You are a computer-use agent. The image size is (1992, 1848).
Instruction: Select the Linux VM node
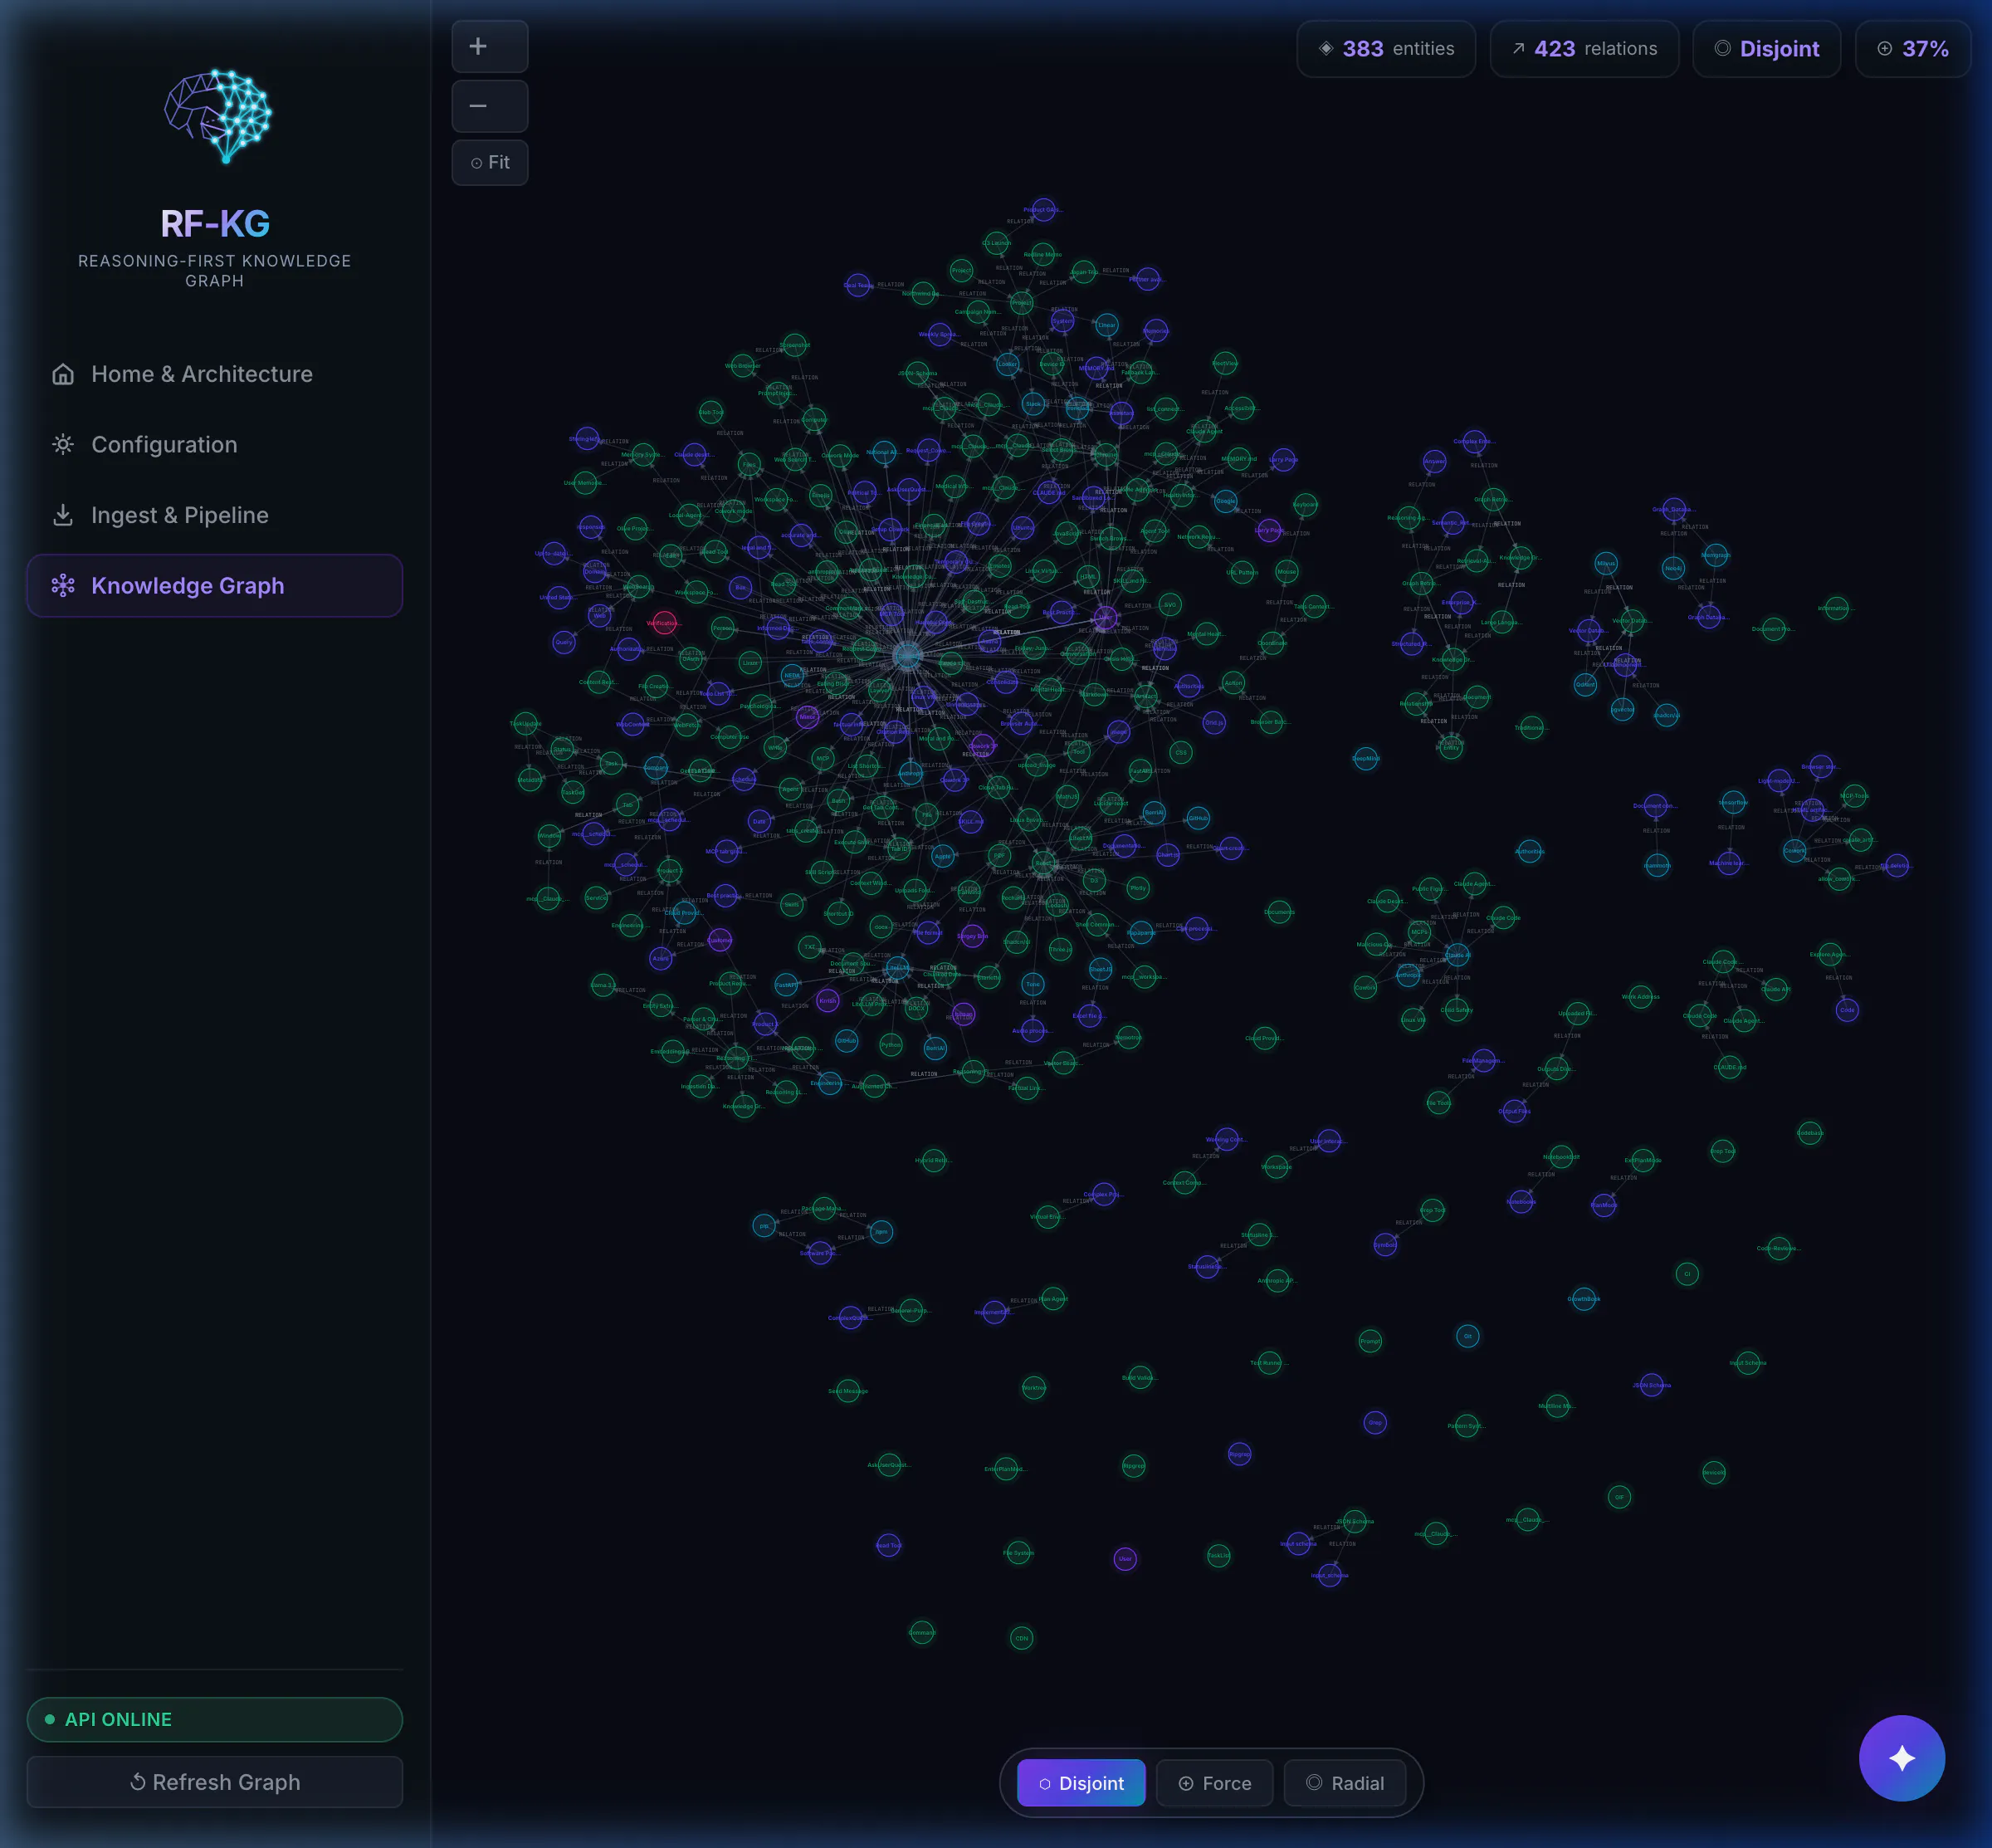coord(1413,1020)
